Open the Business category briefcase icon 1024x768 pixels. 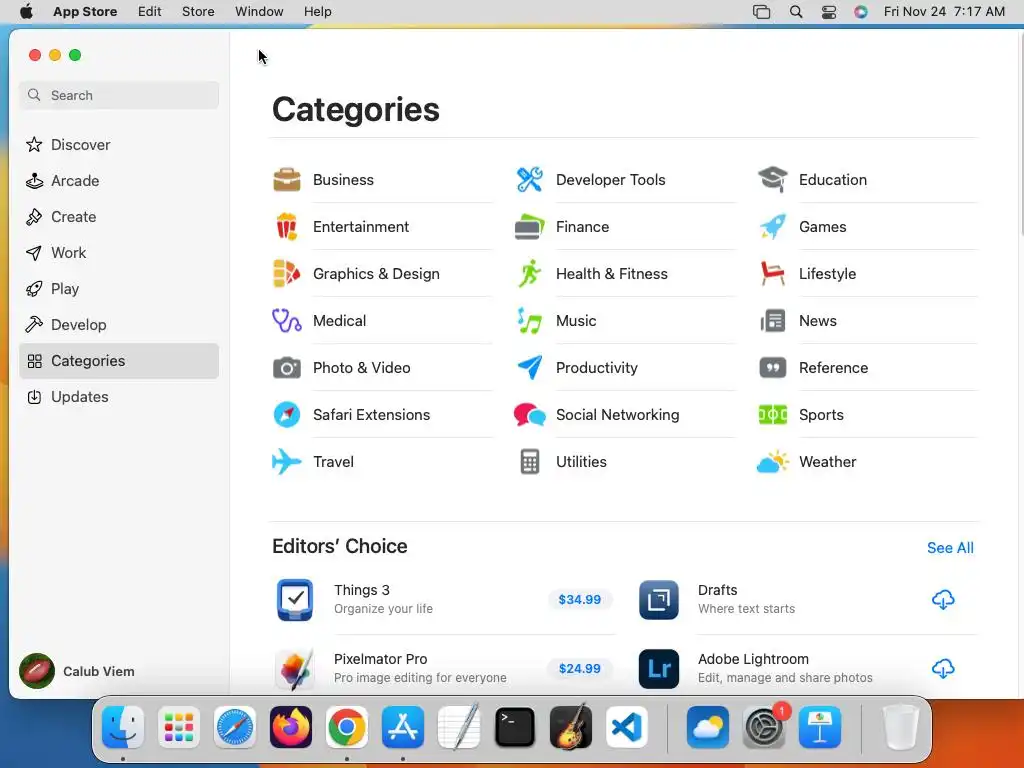[287, 180]
